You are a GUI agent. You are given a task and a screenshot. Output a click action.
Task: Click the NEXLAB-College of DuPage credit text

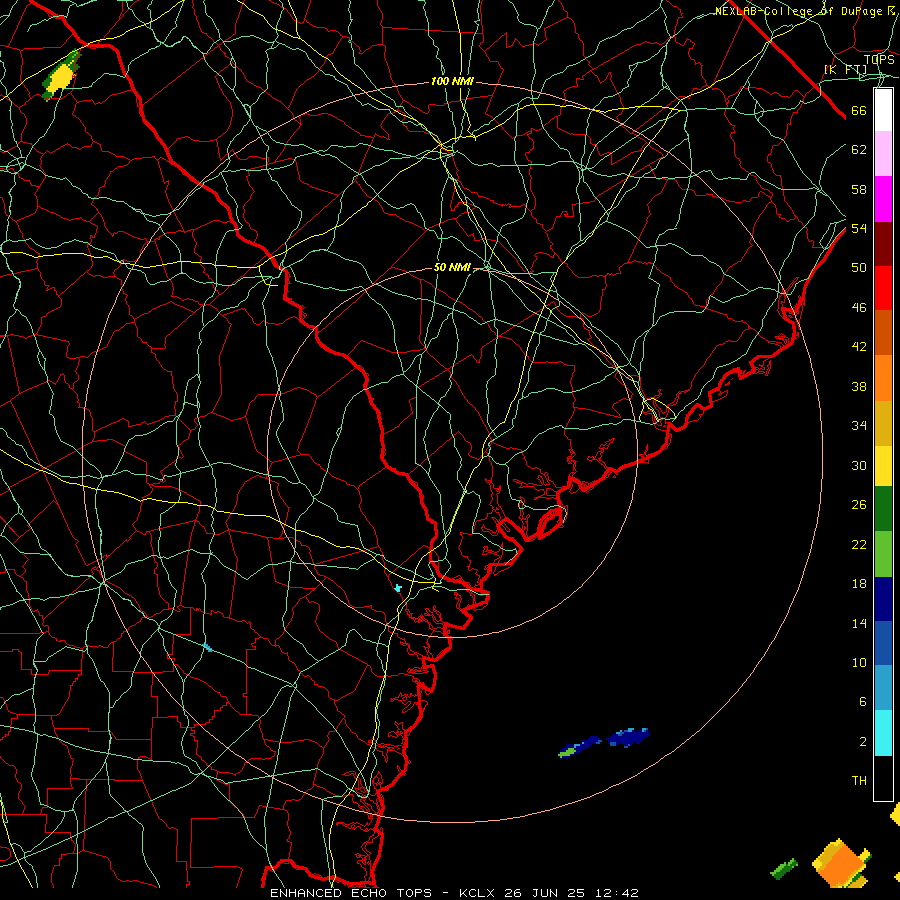(x=805, y=11)
